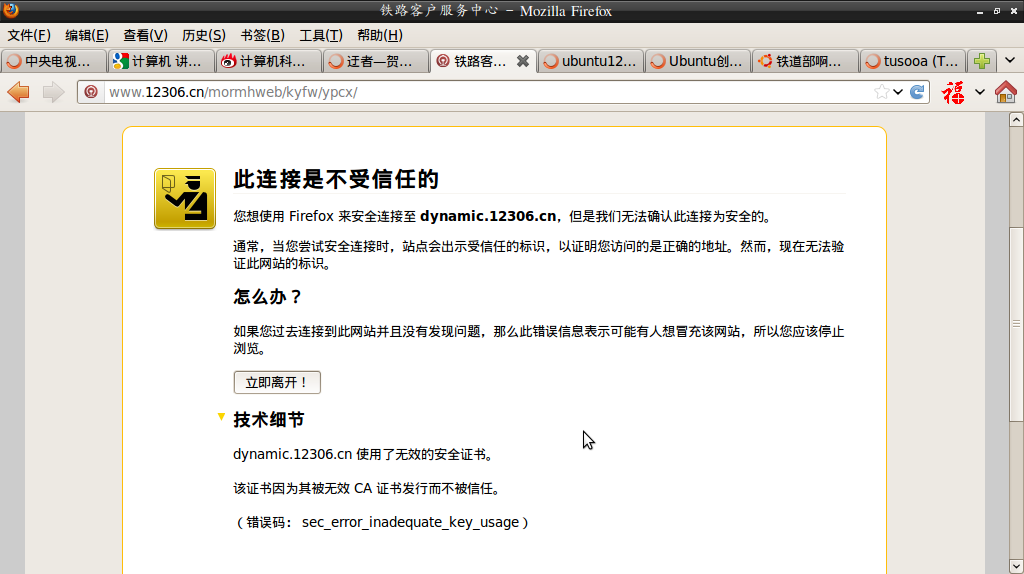Minimize the Firefox window
1024x574 pixels.
[980, 11]
